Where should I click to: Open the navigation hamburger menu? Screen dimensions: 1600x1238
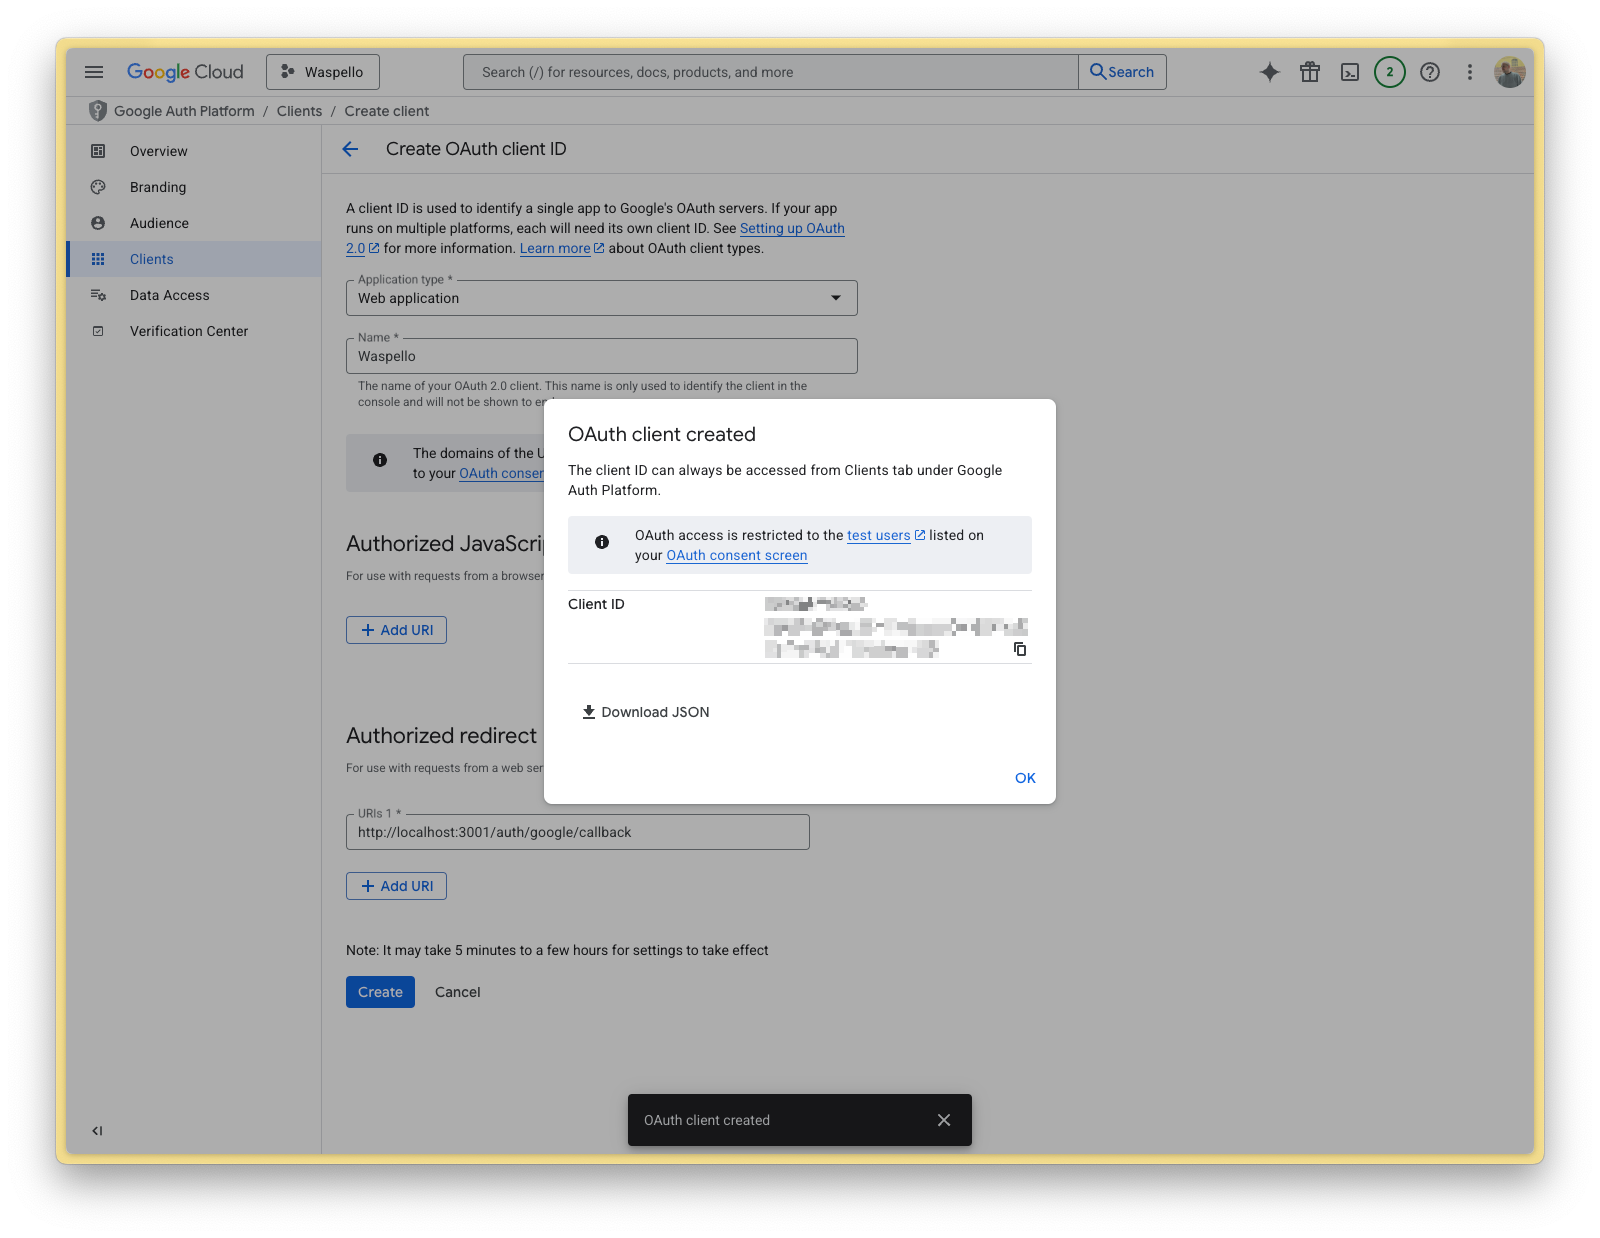point(94,71)
